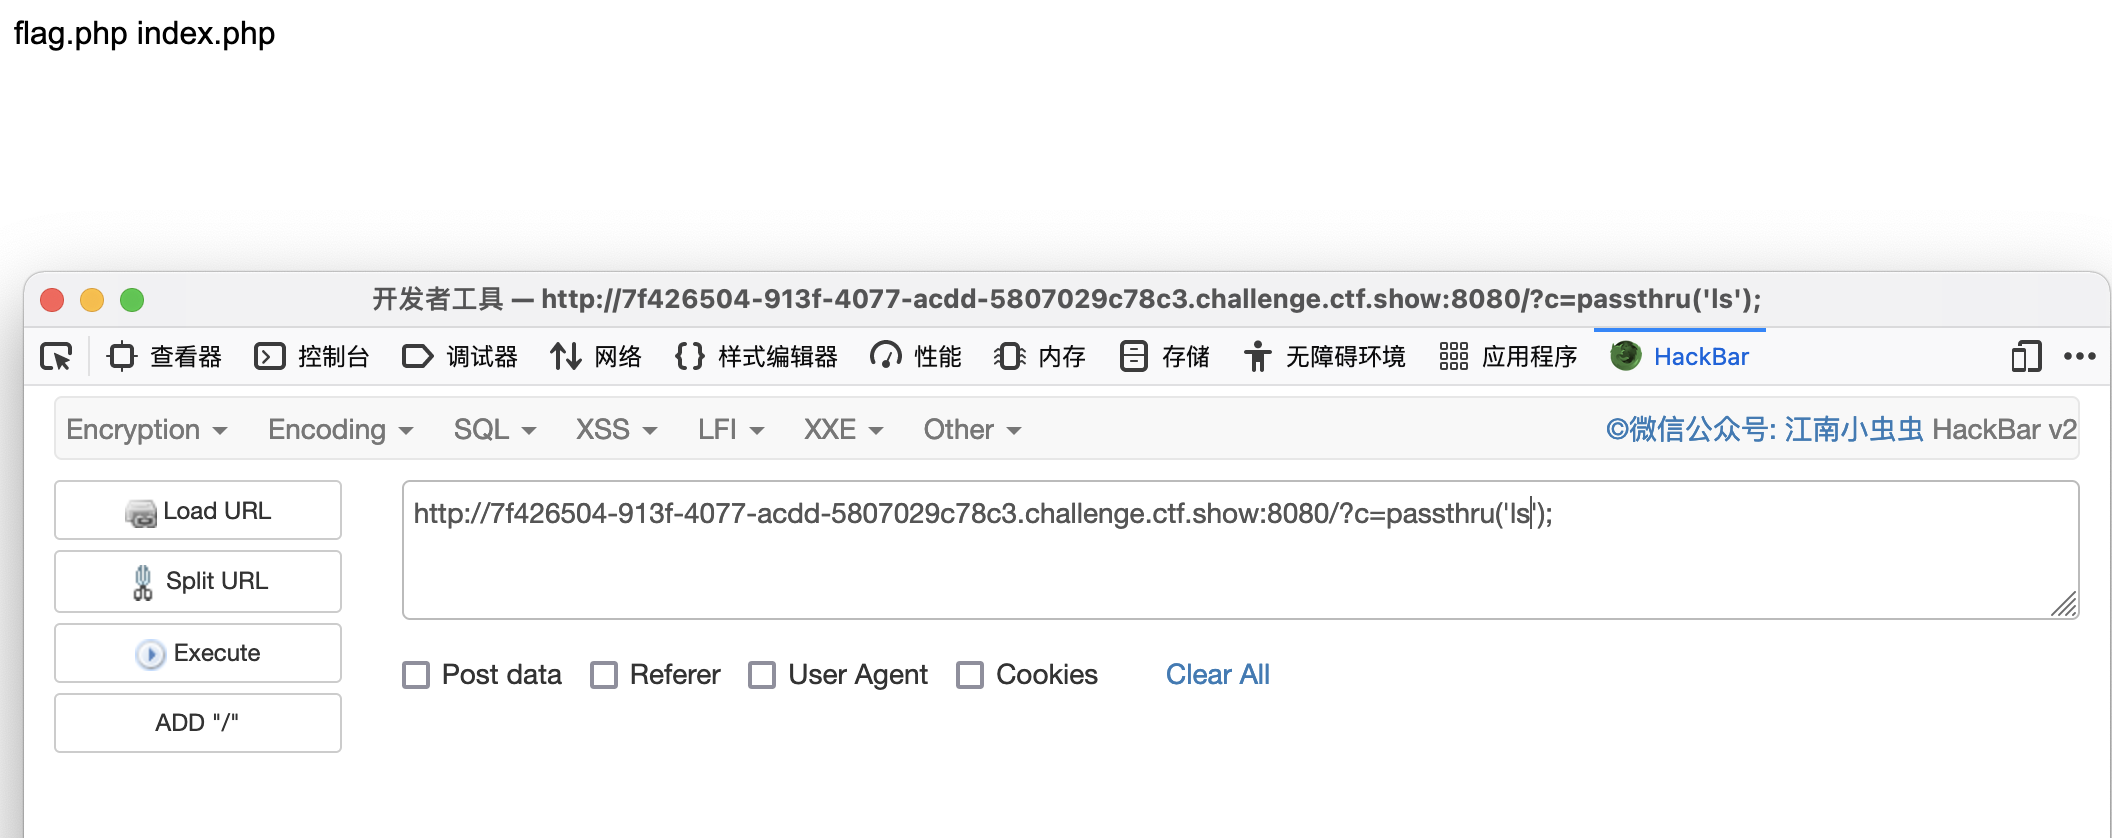This screenshot has width=2112, height=838.
Task: Open the Application (应用程序) tab
Action: (x=1509, y=356)
